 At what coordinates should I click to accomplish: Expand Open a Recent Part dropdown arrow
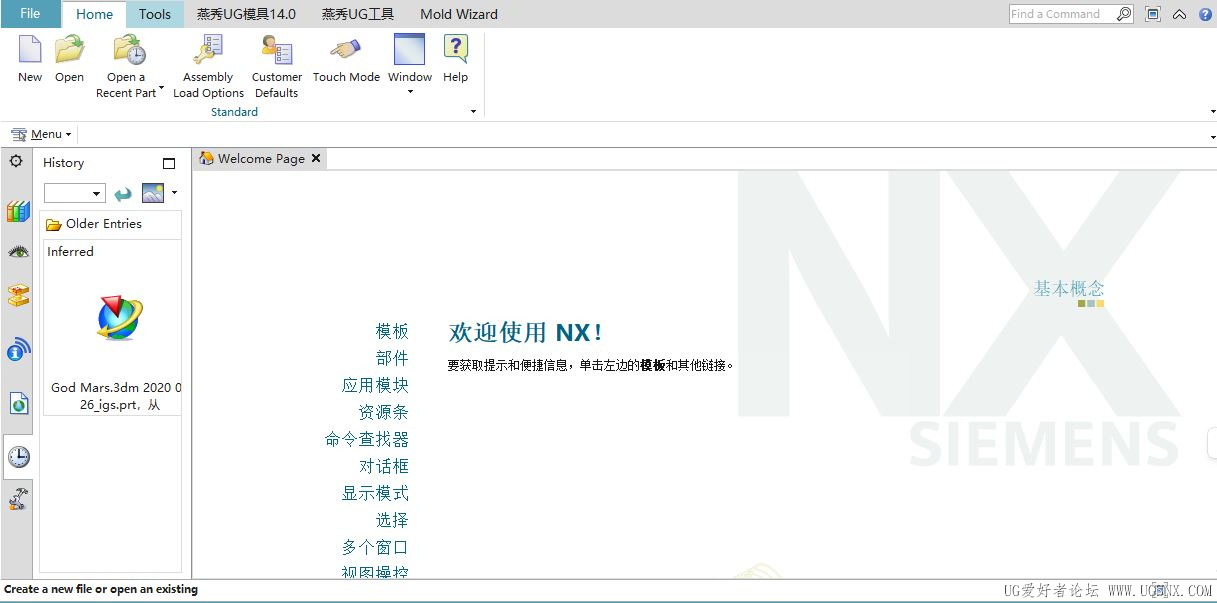(x=161, y=90)
